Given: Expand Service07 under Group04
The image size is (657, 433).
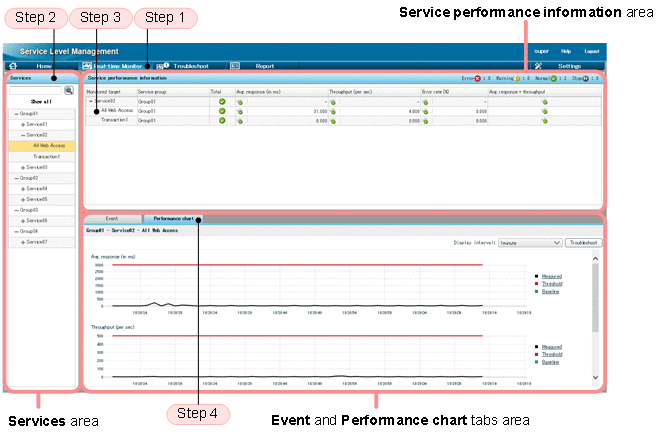Looking at the screenshot, I should click(x=23, y=241).
